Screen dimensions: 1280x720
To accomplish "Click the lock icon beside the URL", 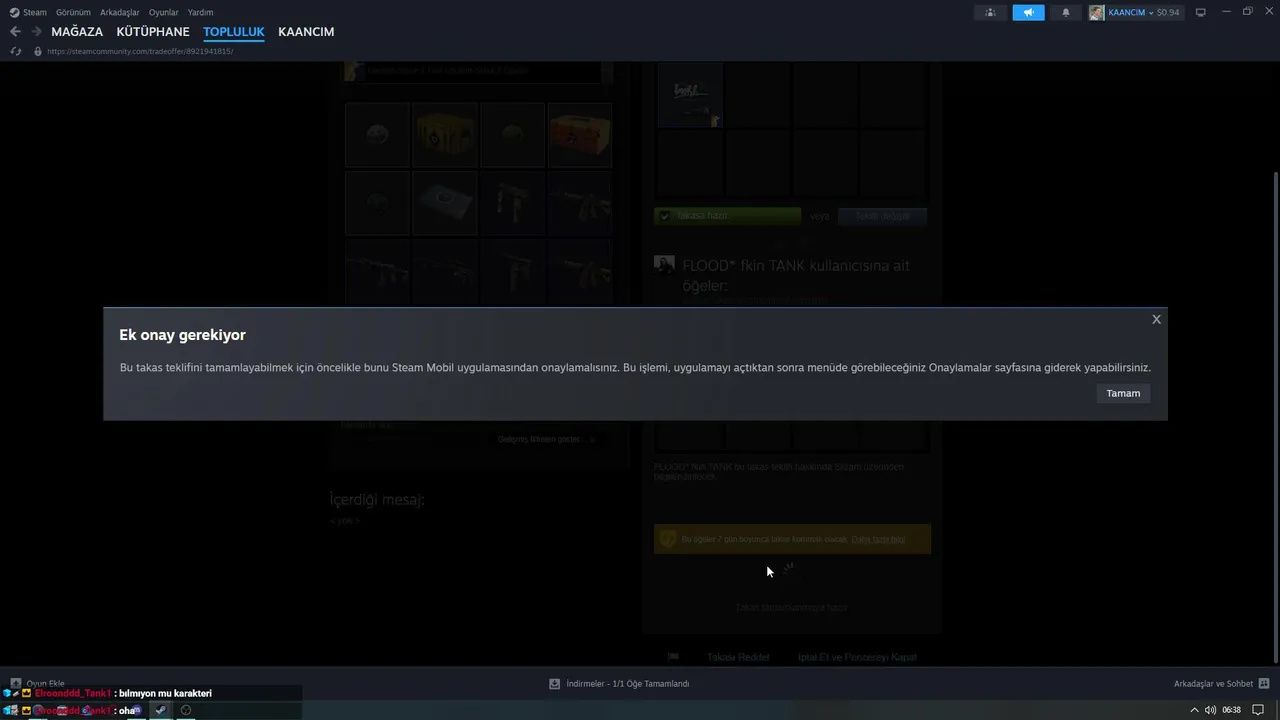I will tap(38, 51).
